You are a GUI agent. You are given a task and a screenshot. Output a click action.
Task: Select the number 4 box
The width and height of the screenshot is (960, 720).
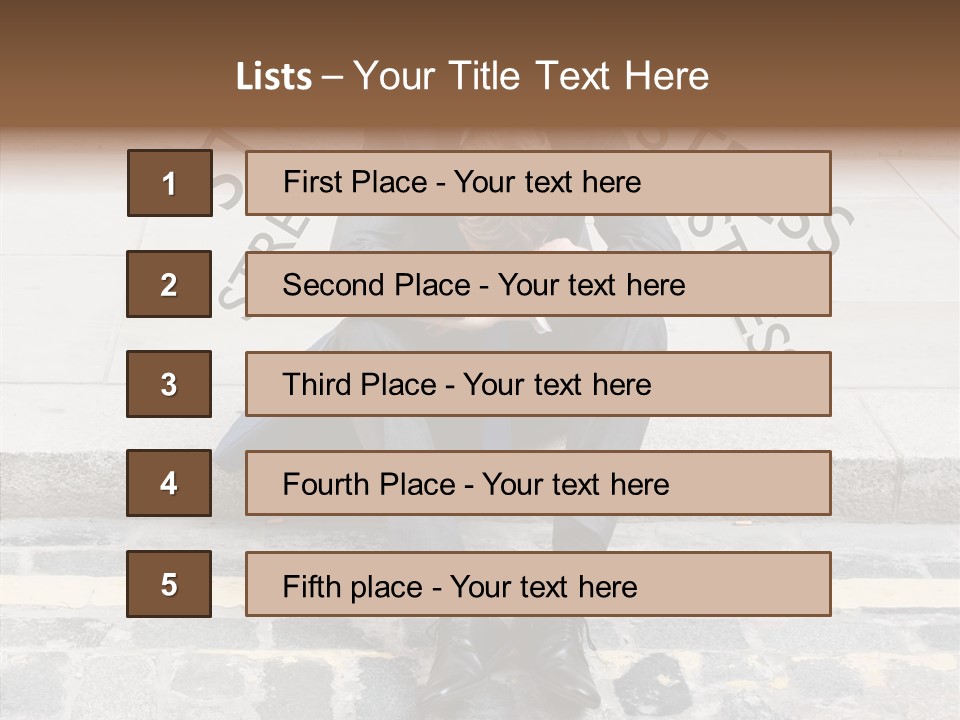pyautogui.click(x=169, y=483)
